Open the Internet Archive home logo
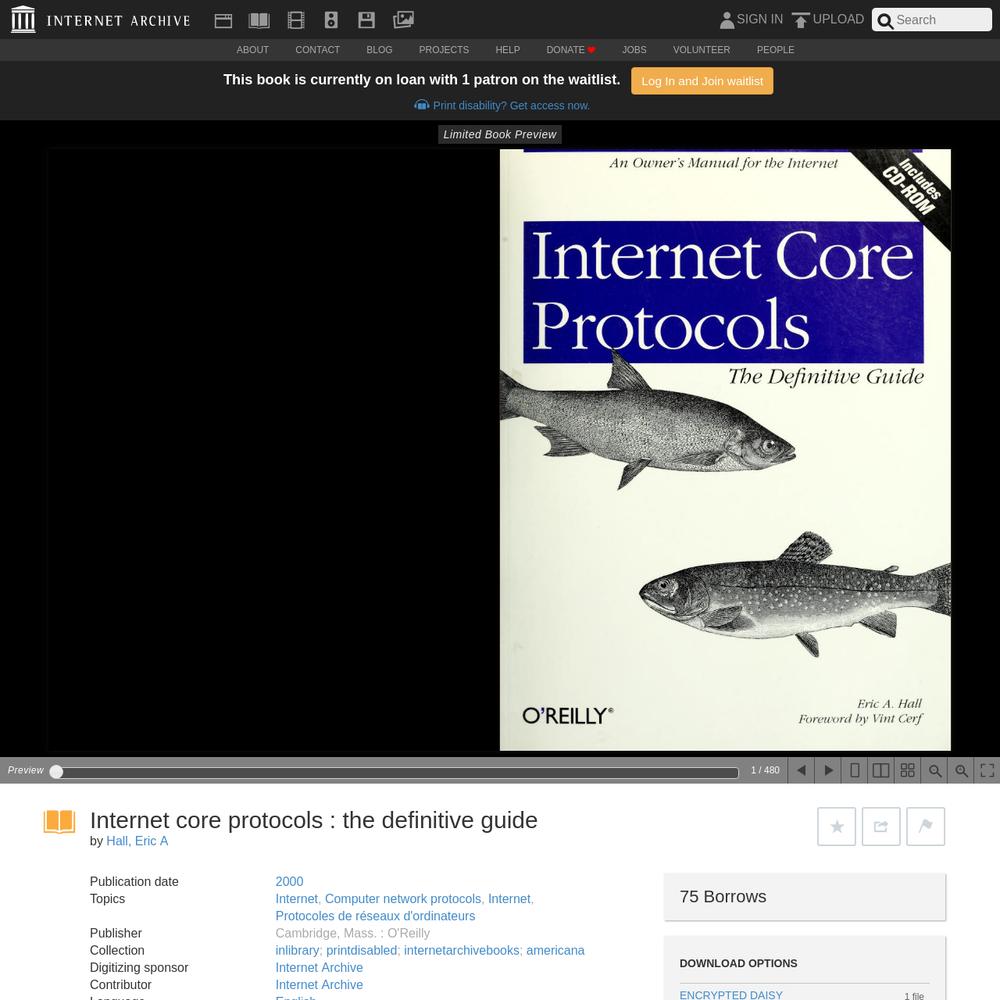Viewport: 1000px width, 1000px height. click(100, 20)
